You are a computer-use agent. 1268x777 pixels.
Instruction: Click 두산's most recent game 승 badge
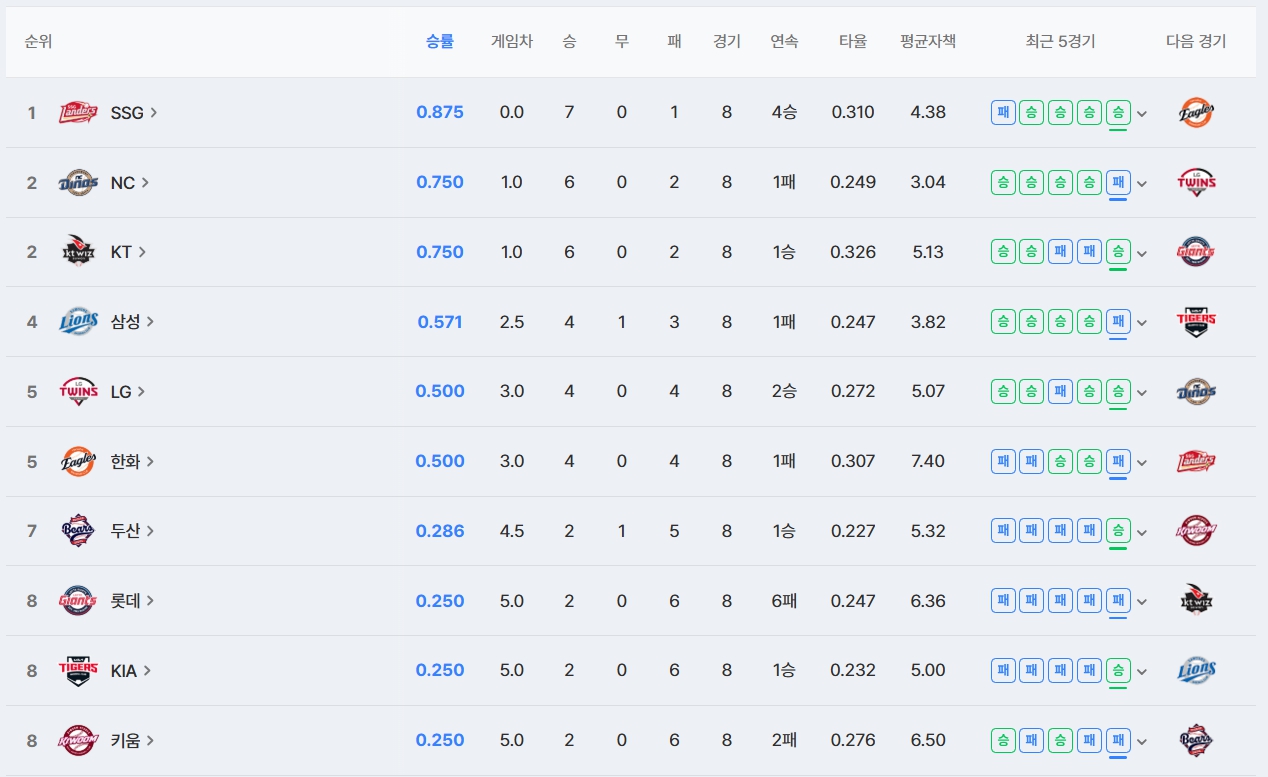click(x=1119, y=531)
